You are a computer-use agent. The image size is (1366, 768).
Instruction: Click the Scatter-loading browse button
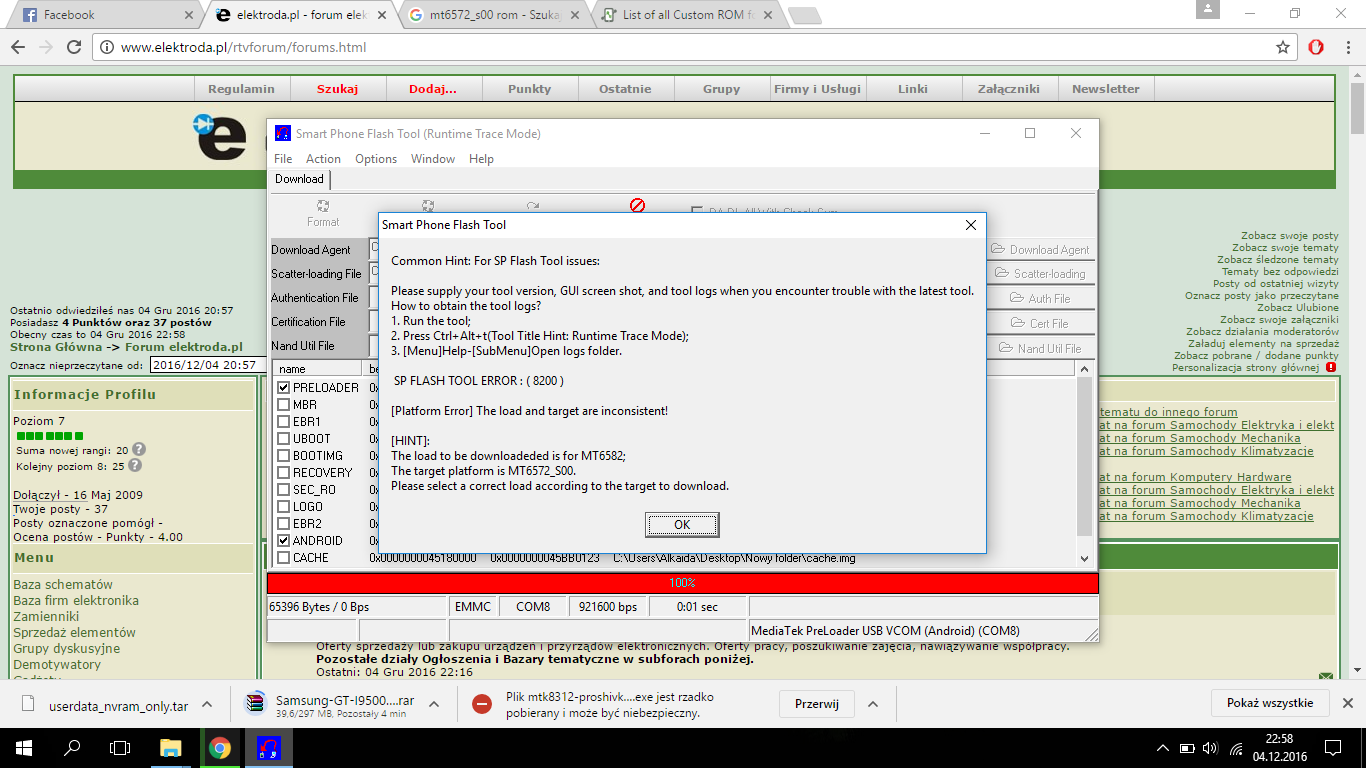coord(1040,274)
